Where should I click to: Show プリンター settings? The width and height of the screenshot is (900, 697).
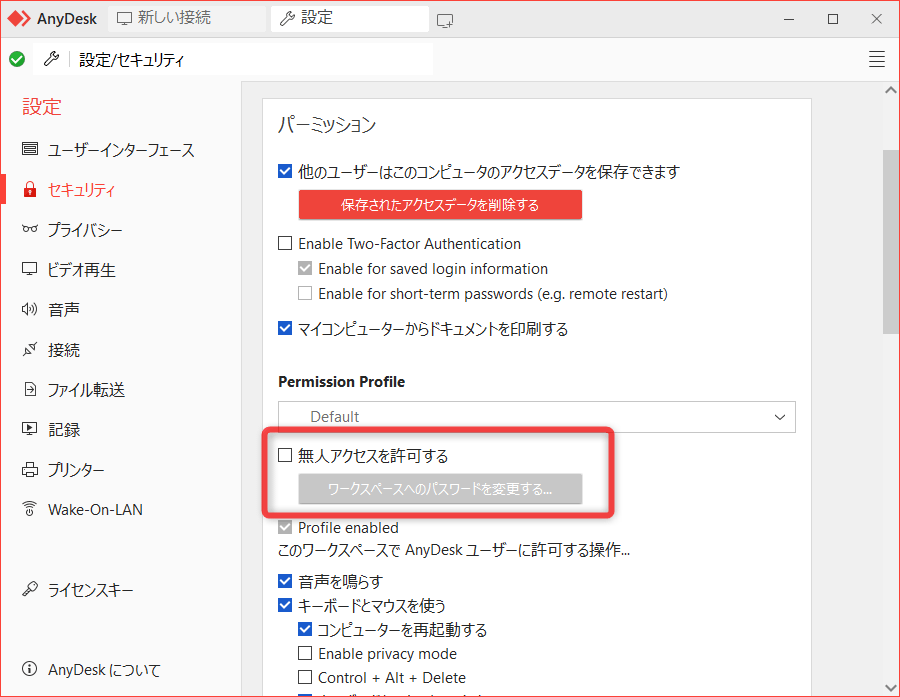pos(76,470)
